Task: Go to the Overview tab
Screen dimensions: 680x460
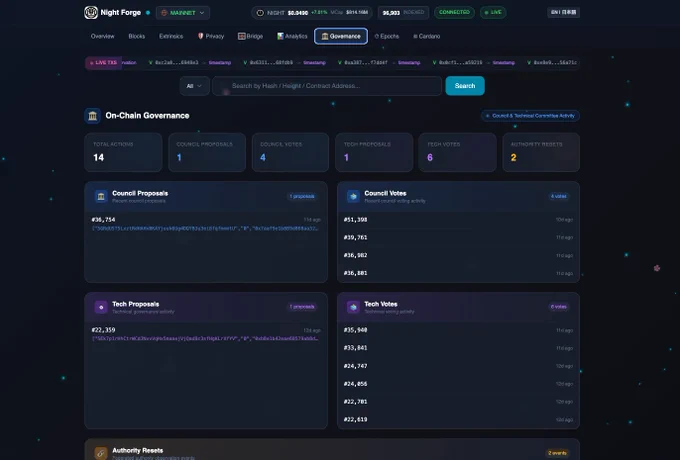Action: [102, 36]
